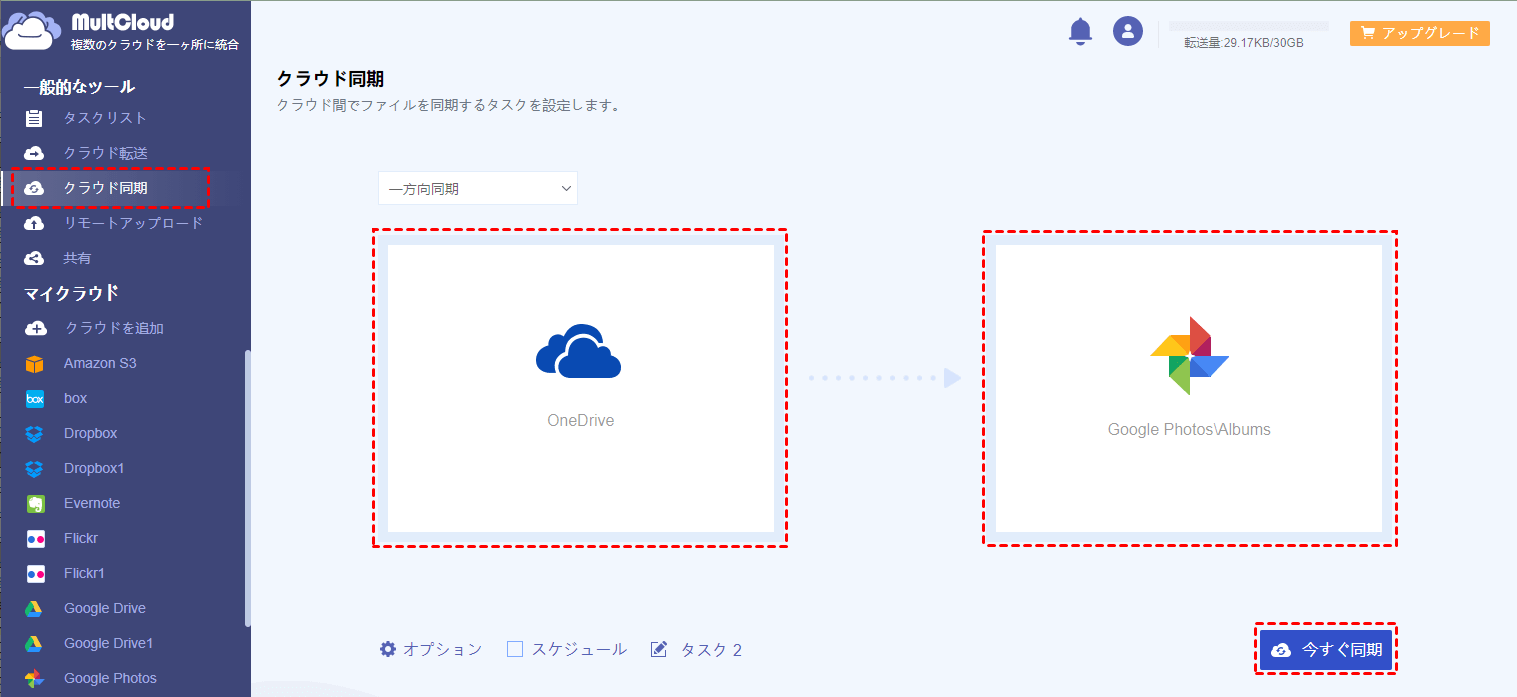Open タスクリスト in the sidebar
The height and width of the screenshot is (697, 1517).
point(105,118)
